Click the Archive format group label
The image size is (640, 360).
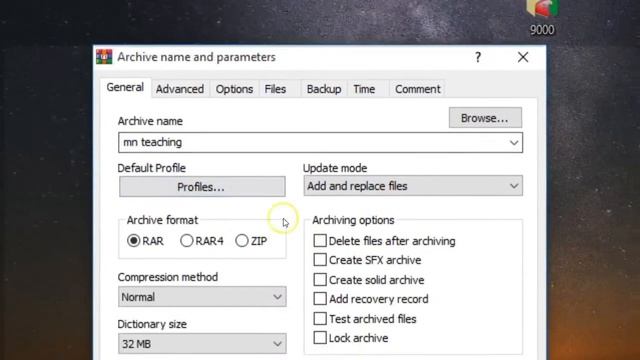(x=162, y=220)
